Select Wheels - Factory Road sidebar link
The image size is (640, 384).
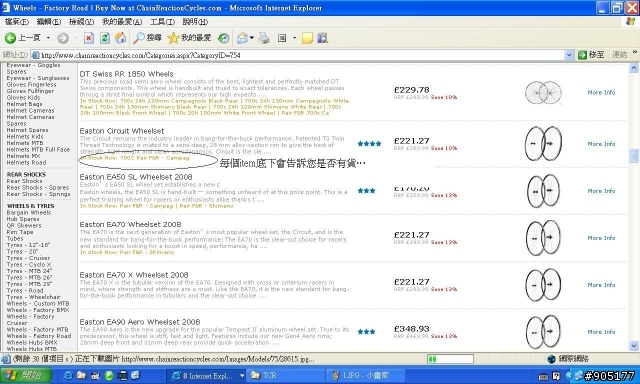coord(39,336)
